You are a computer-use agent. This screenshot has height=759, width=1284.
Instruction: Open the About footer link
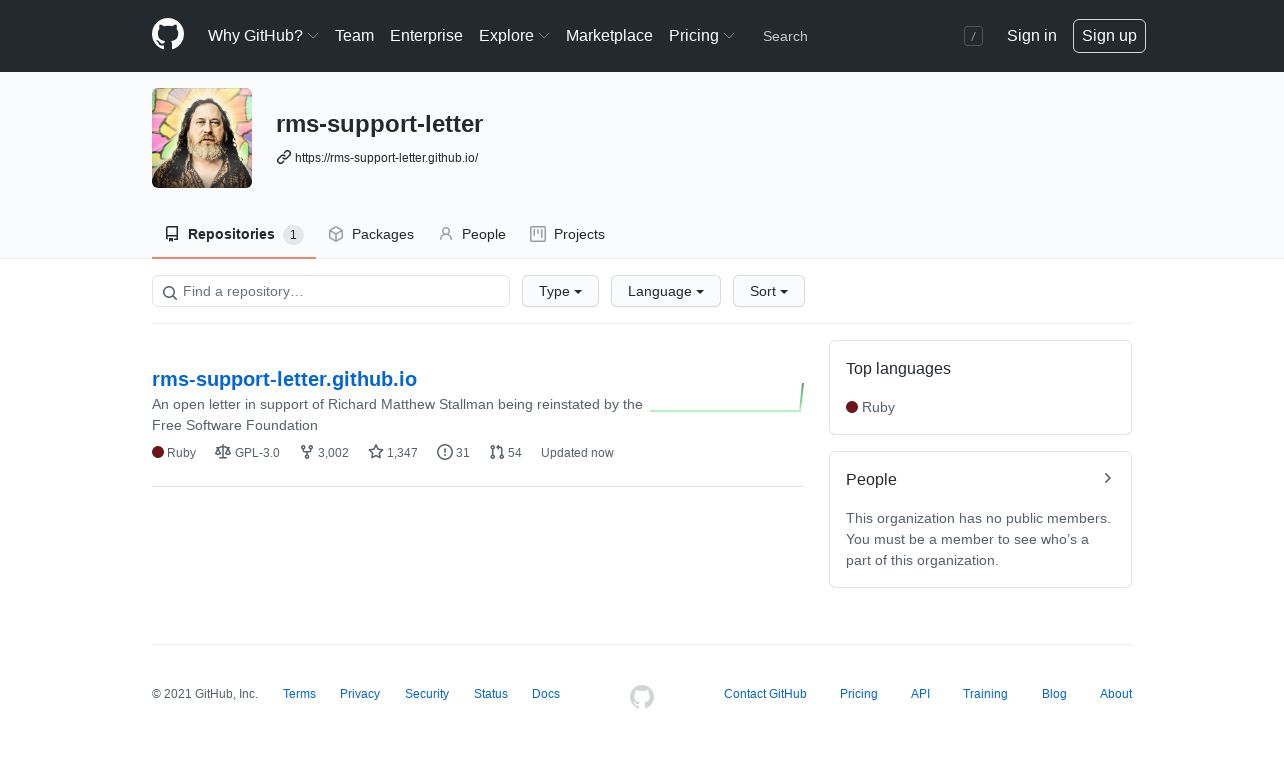[x=1116, y=694]
